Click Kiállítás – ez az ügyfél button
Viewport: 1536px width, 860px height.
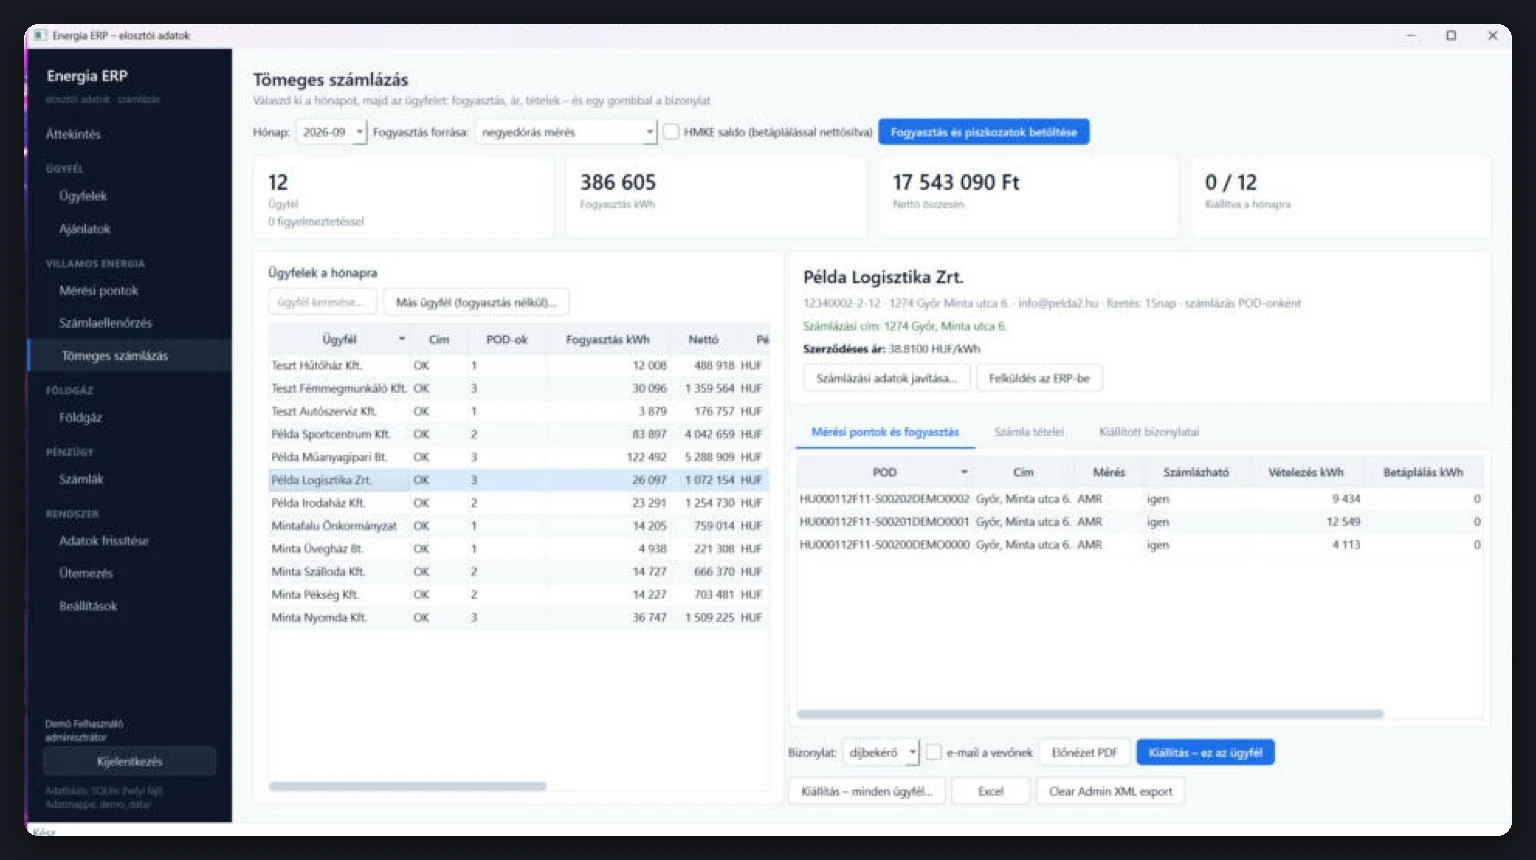(x=1205, y=752)
